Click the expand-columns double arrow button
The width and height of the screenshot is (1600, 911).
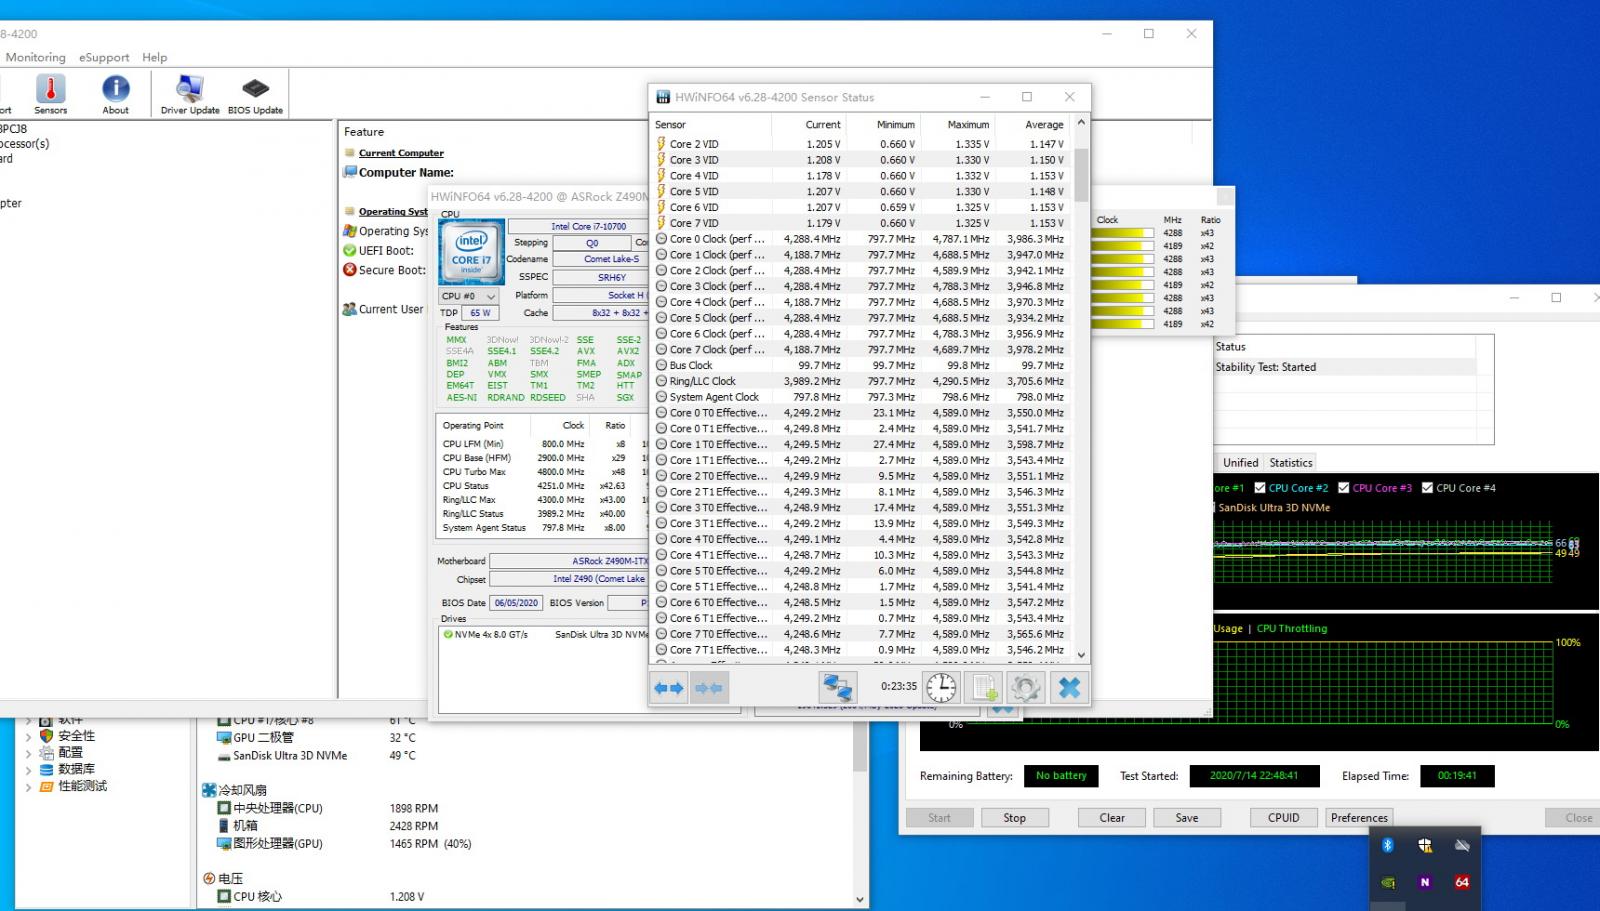point(669,688)
